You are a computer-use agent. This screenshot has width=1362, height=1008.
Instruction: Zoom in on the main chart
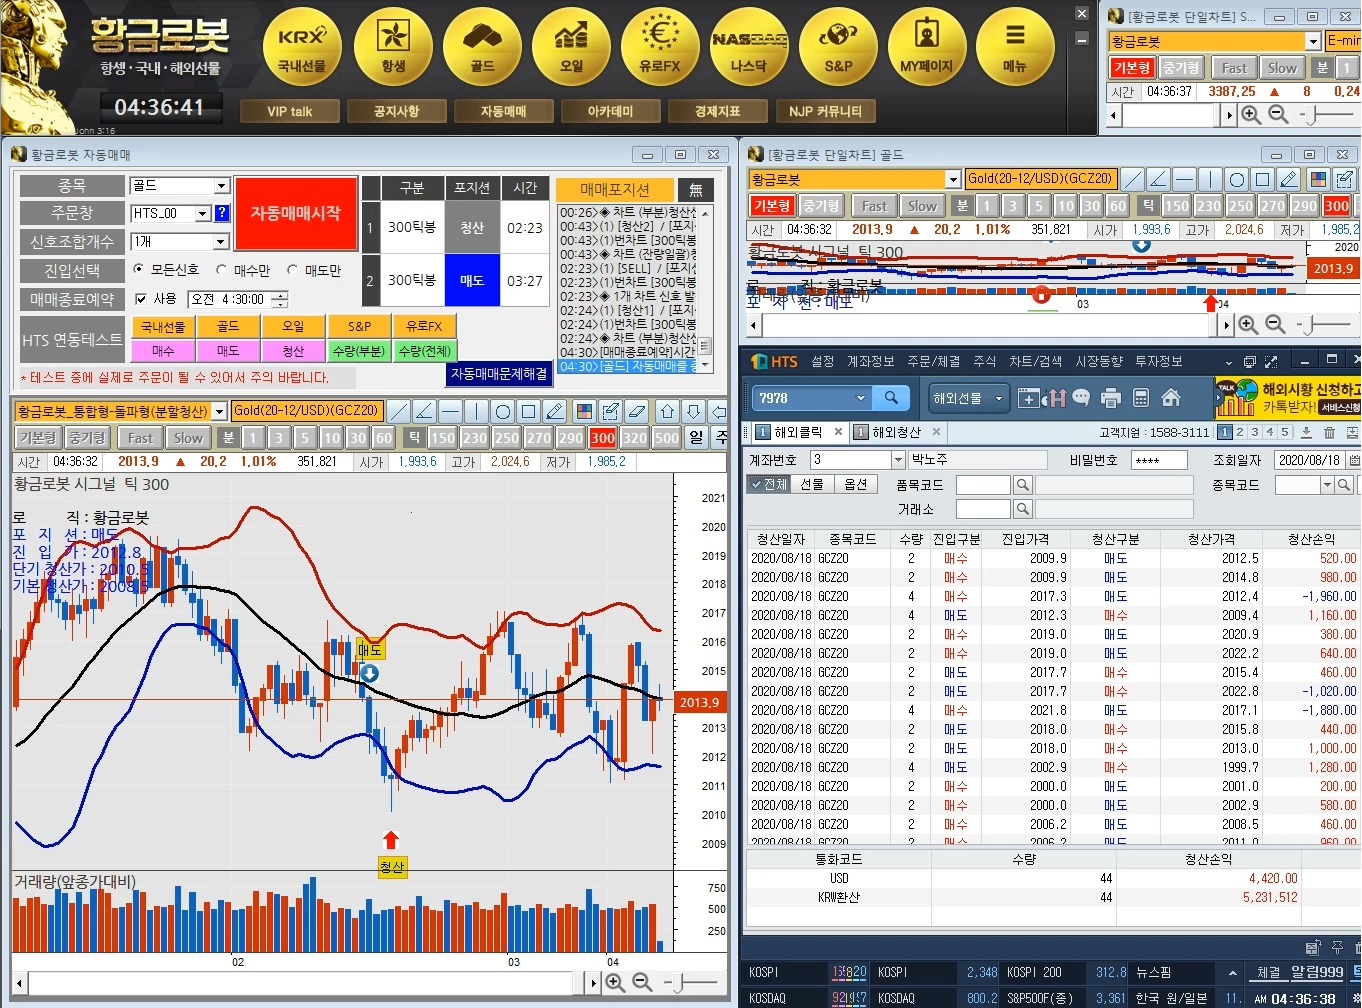tap(615, 983)
